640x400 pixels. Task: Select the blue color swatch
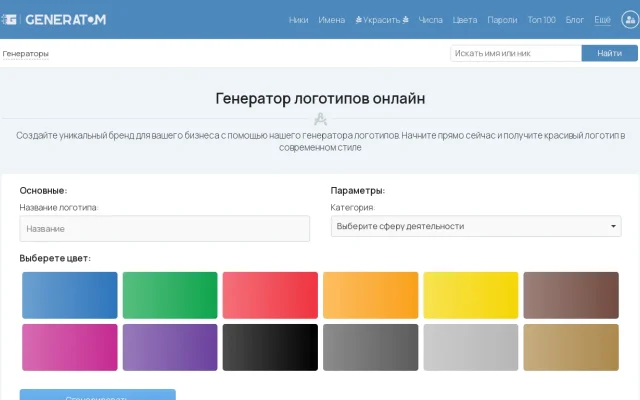(70, 295)
